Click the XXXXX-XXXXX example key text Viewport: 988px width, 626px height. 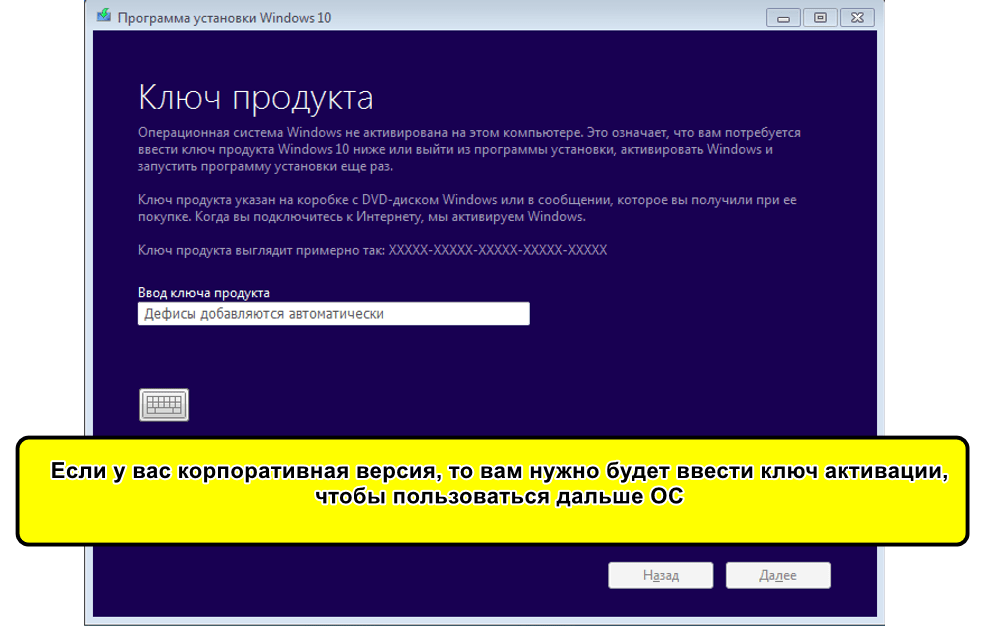pyautogui.click(x=497, y=250)
